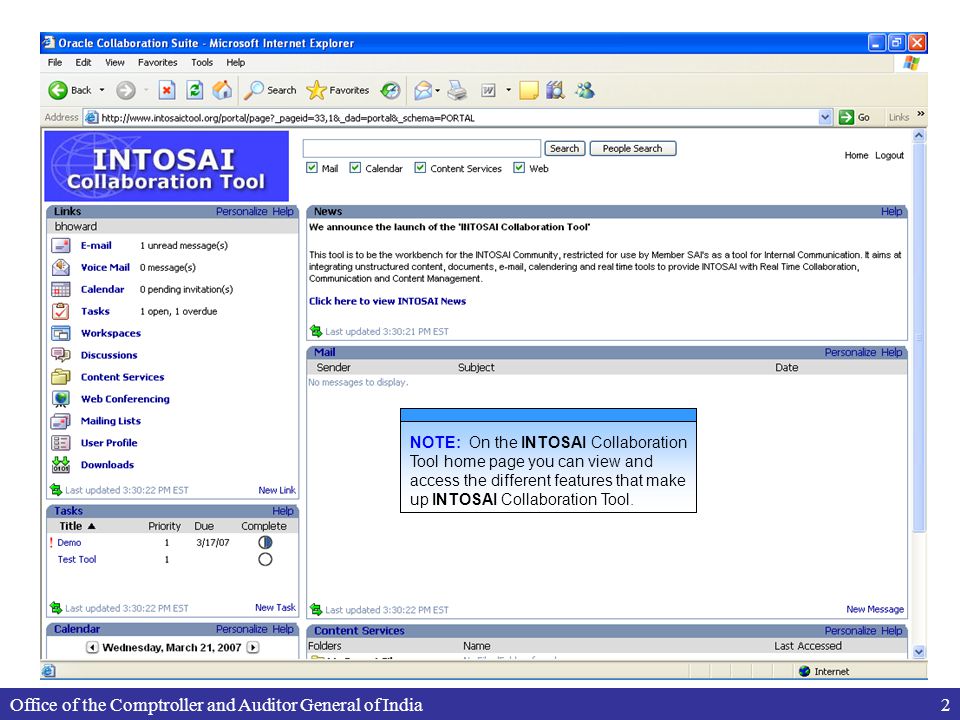Uncheck the Content Services search checkbox

click(x=420, y=168)
